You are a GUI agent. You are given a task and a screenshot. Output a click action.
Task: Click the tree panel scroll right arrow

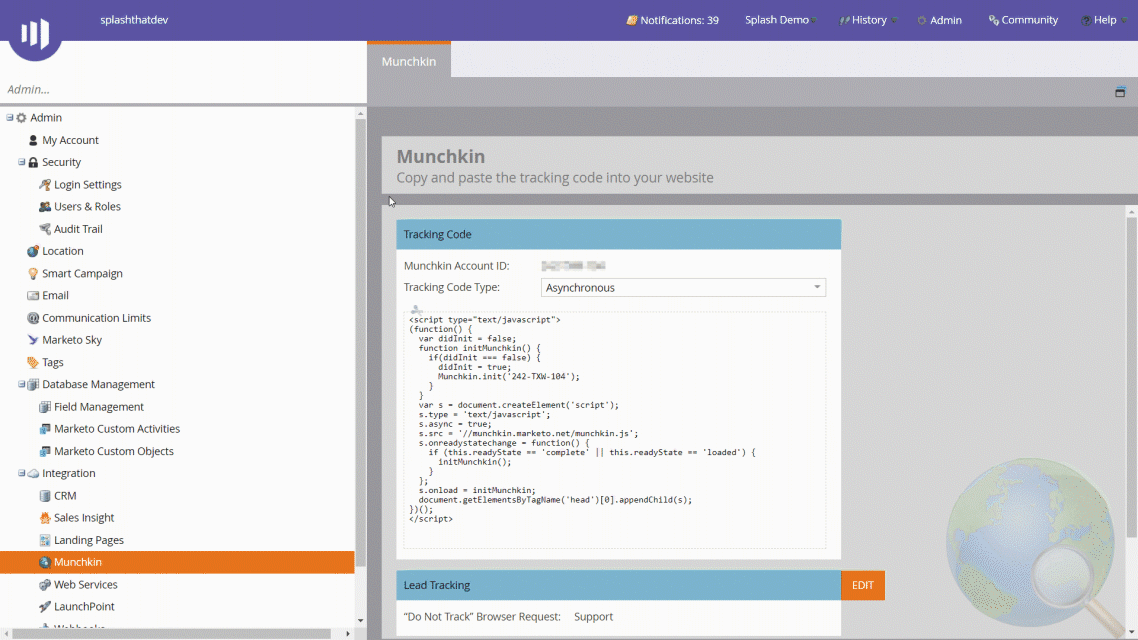coord(348,633)
